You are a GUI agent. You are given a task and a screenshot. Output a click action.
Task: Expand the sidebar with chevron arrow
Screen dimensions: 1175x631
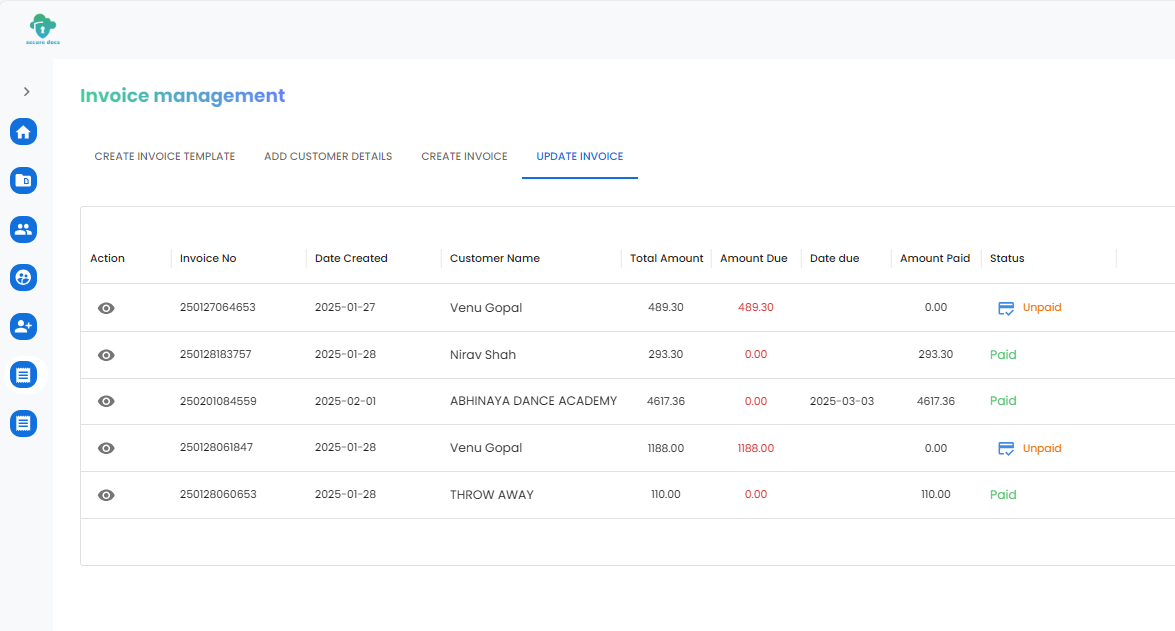tap(27, 91)
